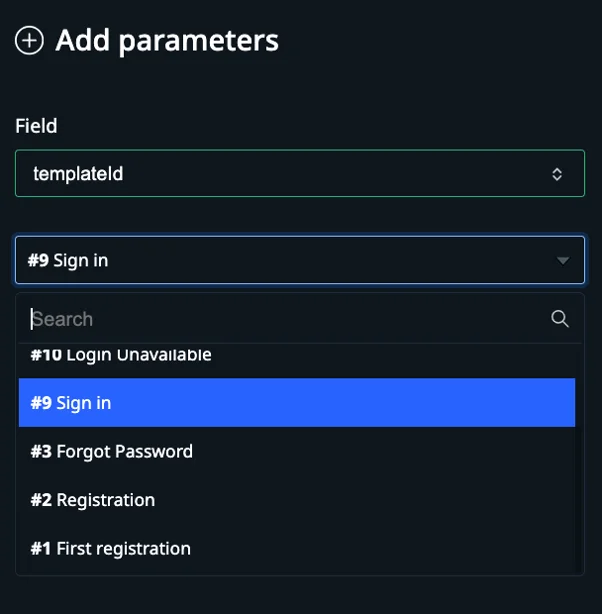Click the bold '#3' ID in the list
This screenshot has width=602, height=614.
(x=41, y=451)
